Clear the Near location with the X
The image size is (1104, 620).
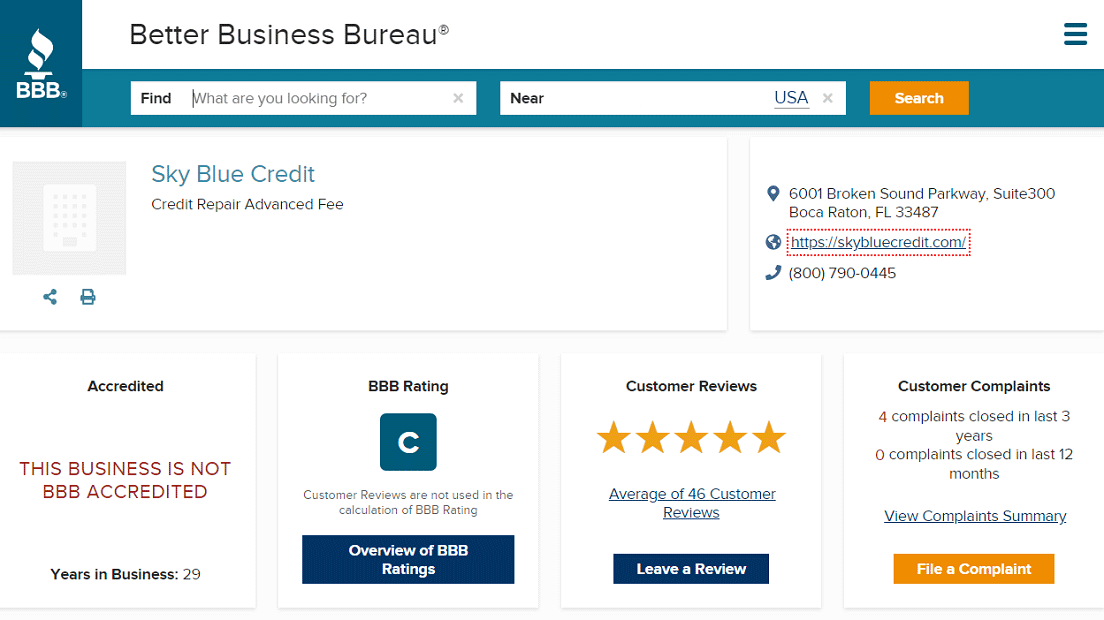click(828, 98)
